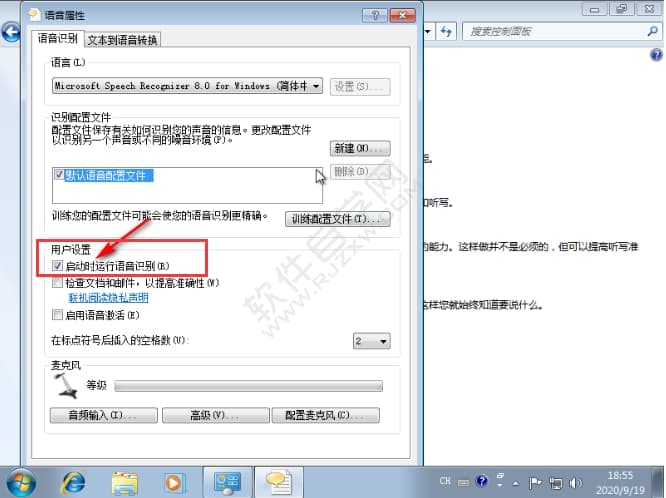Uncheck run speech recognition at startup

pos(57,265)
